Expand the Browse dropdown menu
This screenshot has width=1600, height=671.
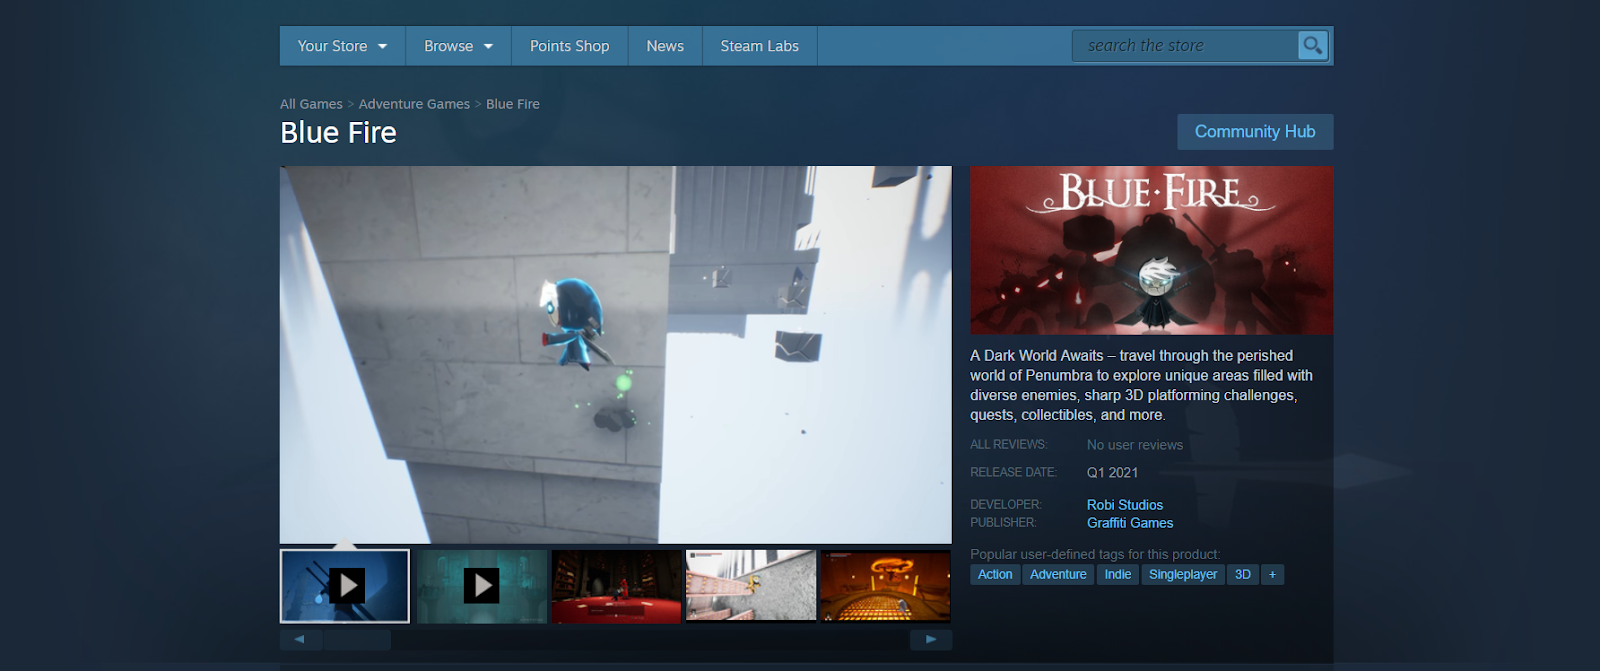(458, 46)
